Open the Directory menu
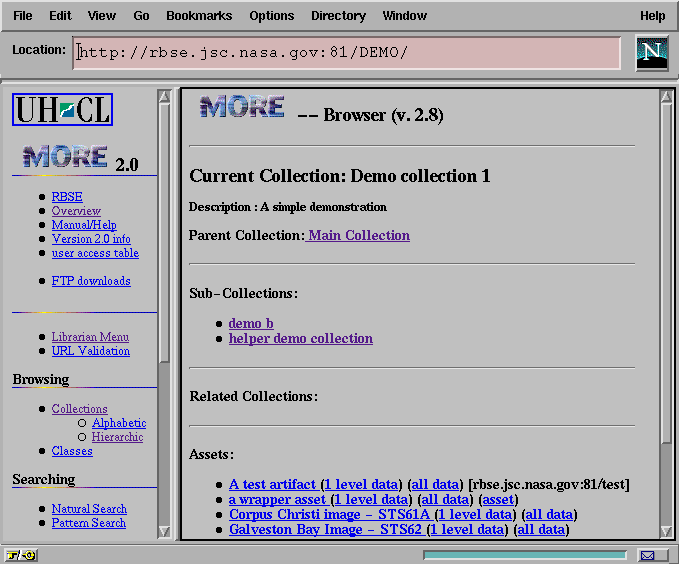This screenshot has height=564, width=679. tap(338, 16)
